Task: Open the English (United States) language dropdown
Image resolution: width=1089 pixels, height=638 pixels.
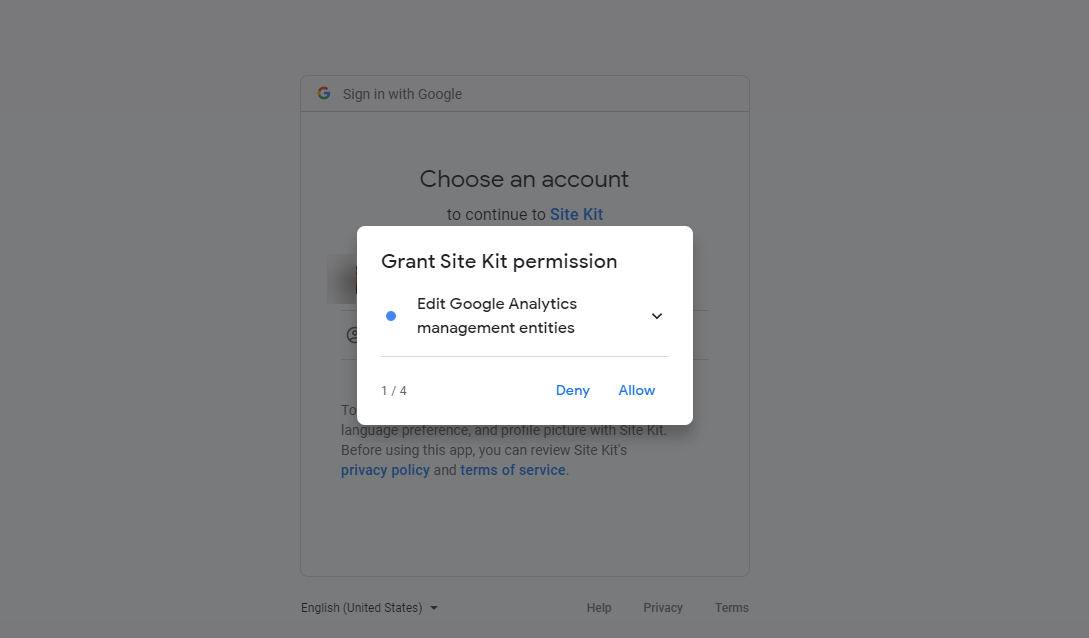Action: pos(369,608)
